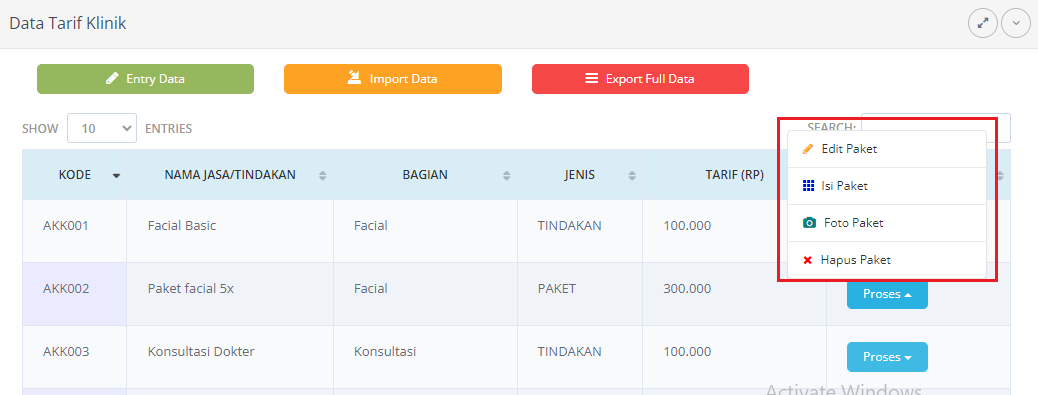Sort by BAGIAN column header
The image size is (1038, 395).
[425, 175]
